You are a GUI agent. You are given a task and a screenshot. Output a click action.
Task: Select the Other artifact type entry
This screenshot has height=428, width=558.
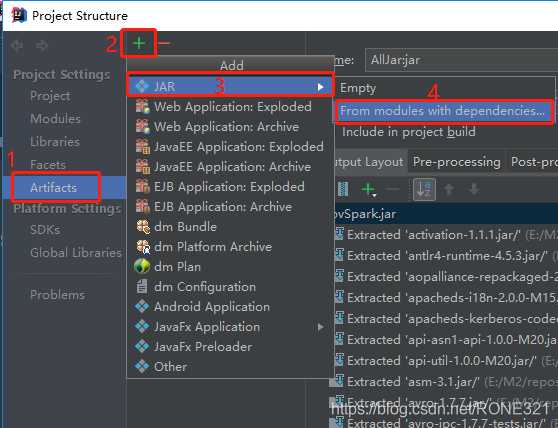[x=230, y=366]
